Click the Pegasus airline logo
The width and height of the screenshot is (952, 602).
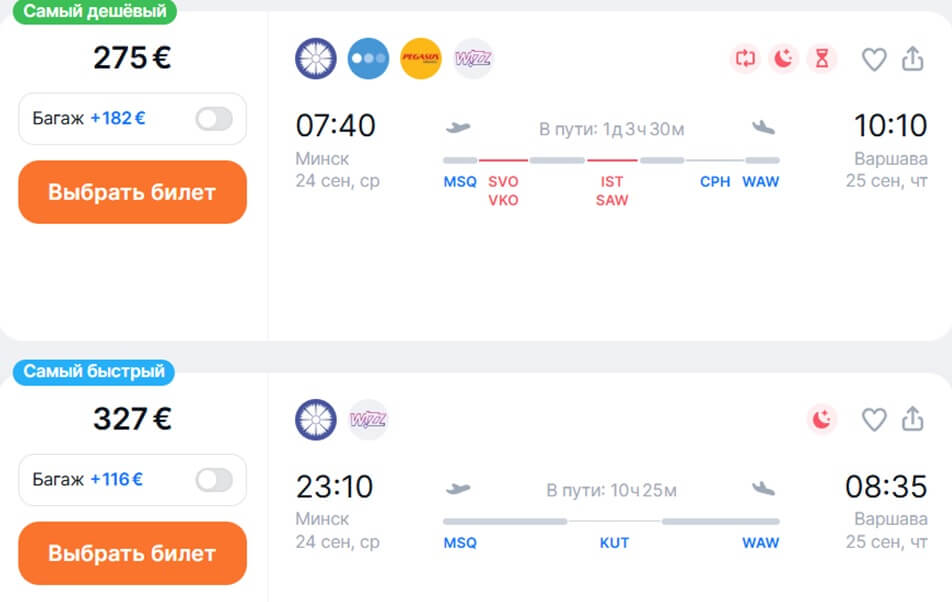point(421,59)
